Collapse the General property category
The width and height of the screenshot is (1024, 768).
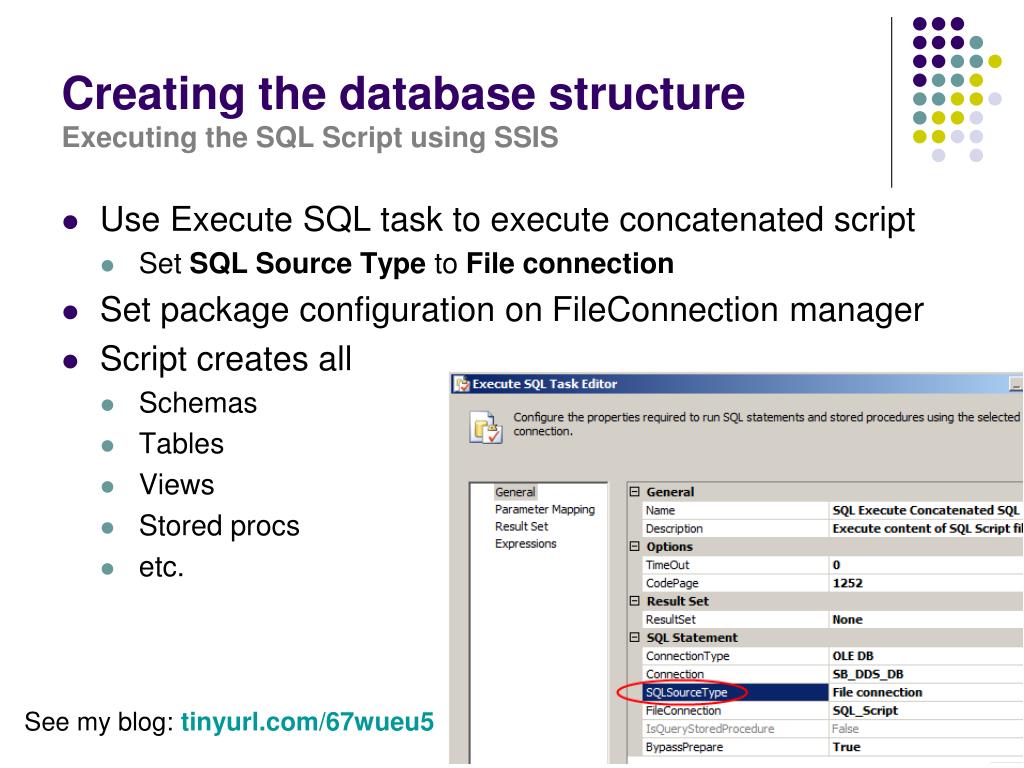coord(634,492)
